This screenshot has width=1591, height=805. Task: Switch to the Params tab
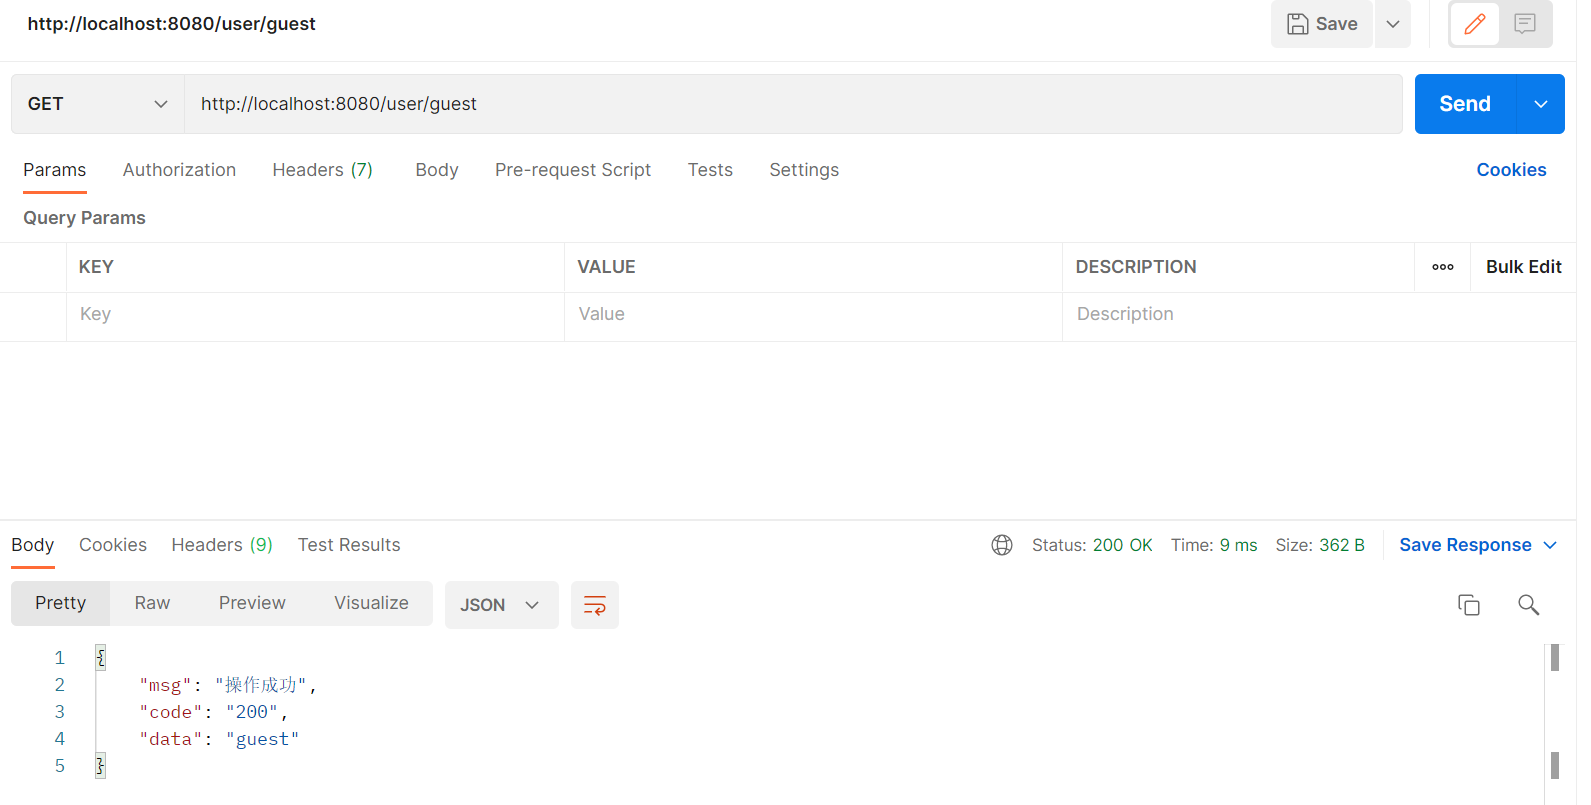tap(55, 170)
